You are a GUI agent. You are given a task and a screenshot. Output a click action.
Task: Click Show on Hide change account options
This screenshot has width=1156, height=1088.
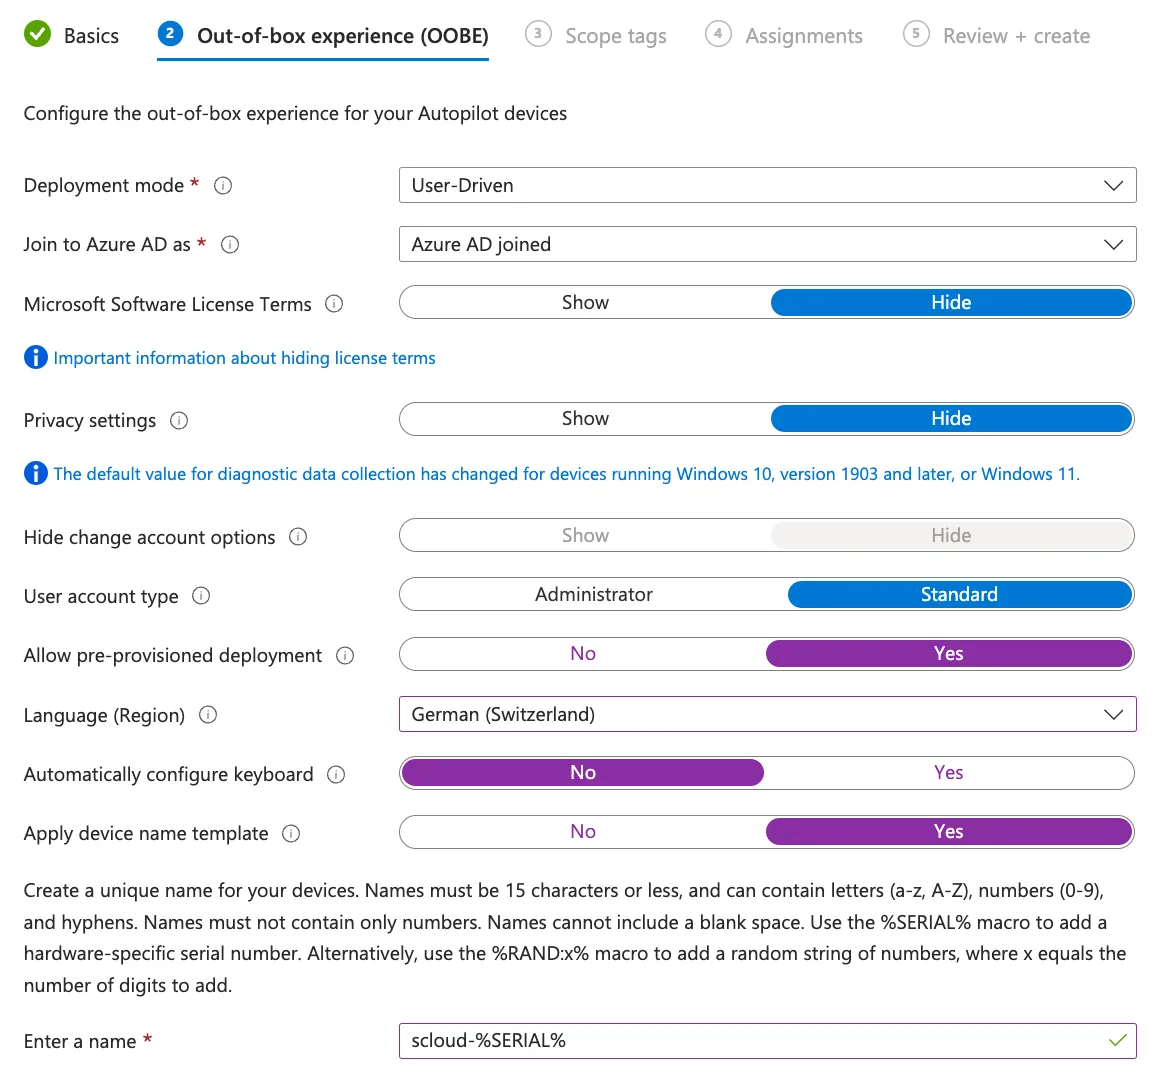tap(585, 535)
